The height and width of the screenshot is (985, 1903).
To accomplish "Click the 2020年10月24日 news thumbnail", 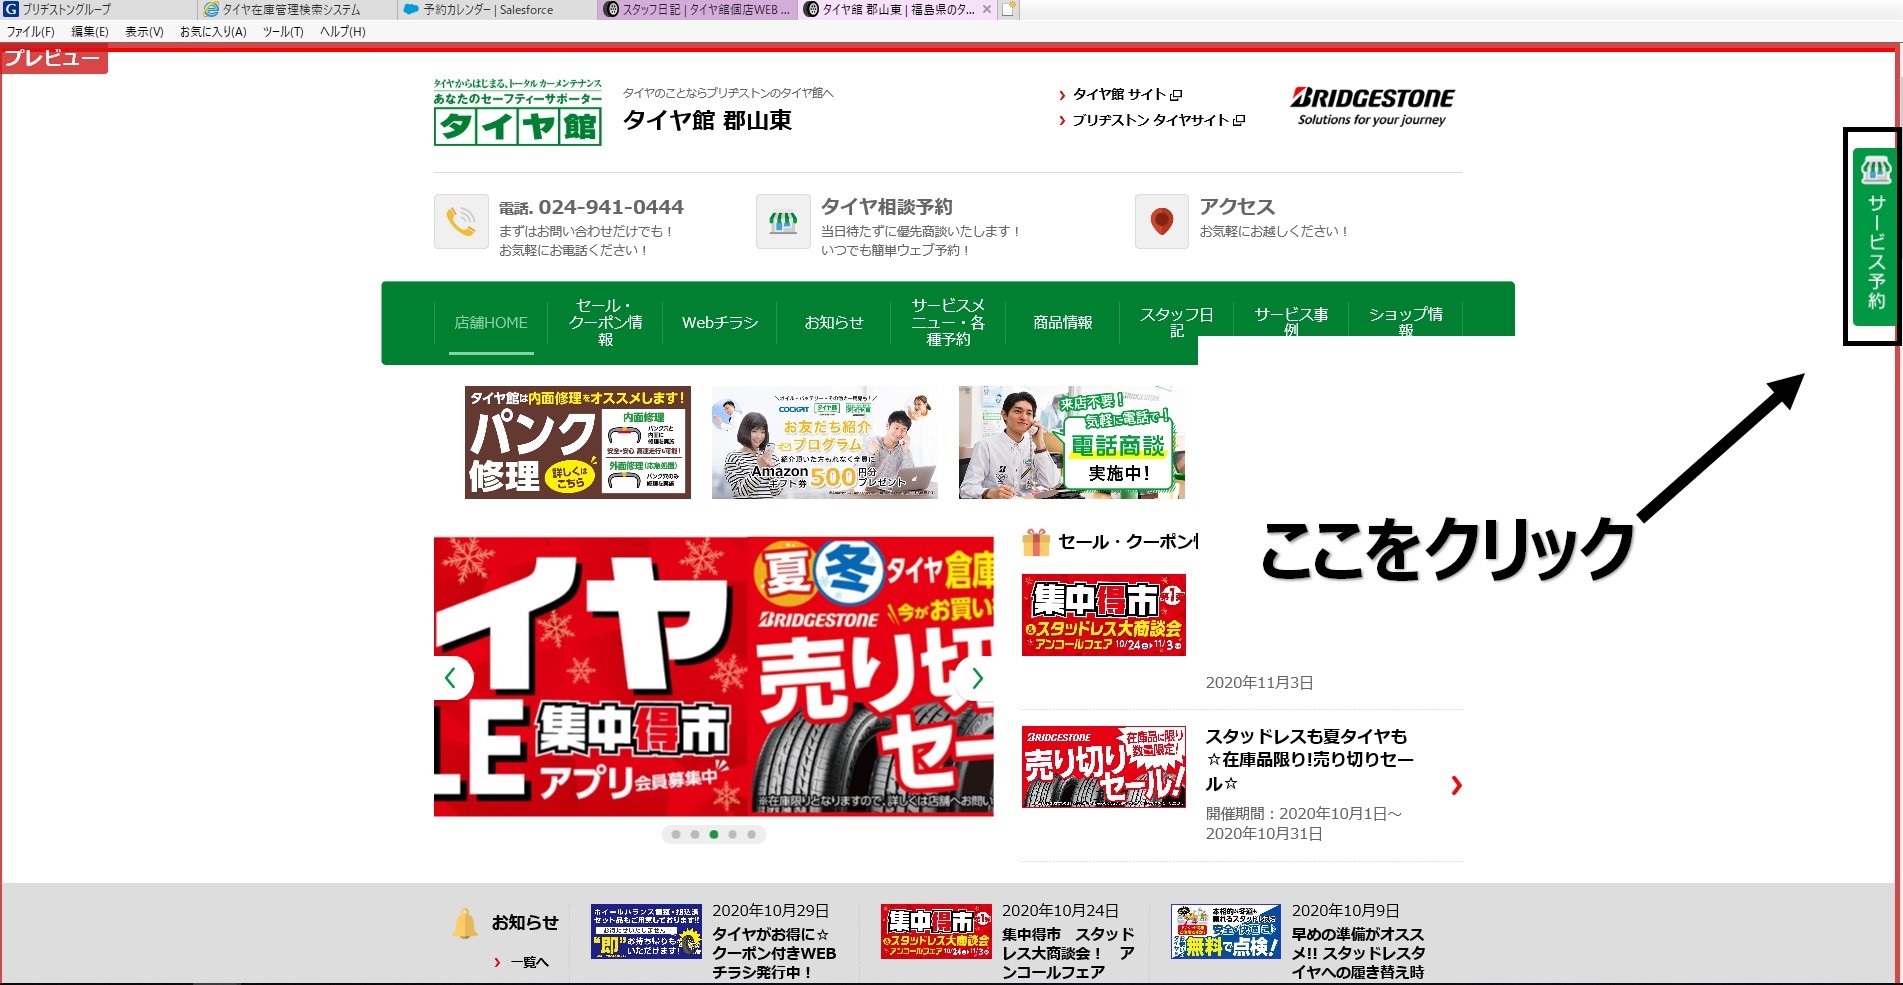I will coord(936,932).
